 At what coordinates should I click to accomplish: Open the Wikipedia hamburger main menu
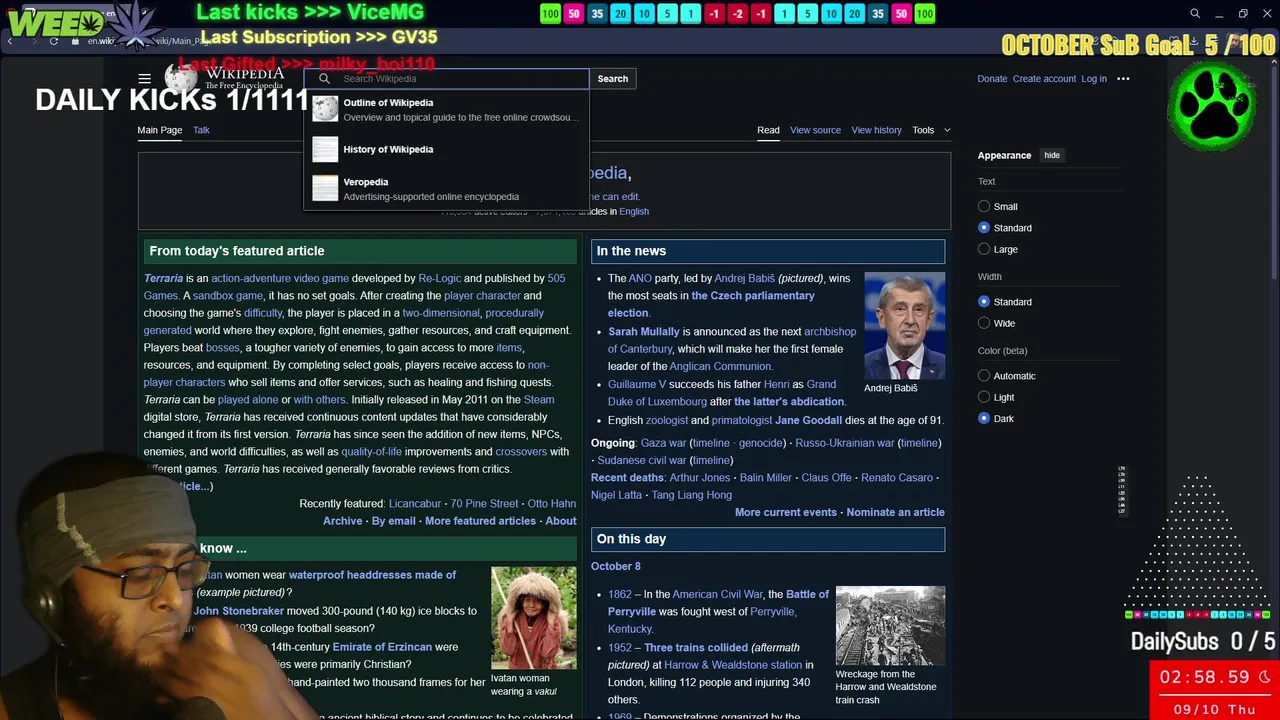(144, 79)
